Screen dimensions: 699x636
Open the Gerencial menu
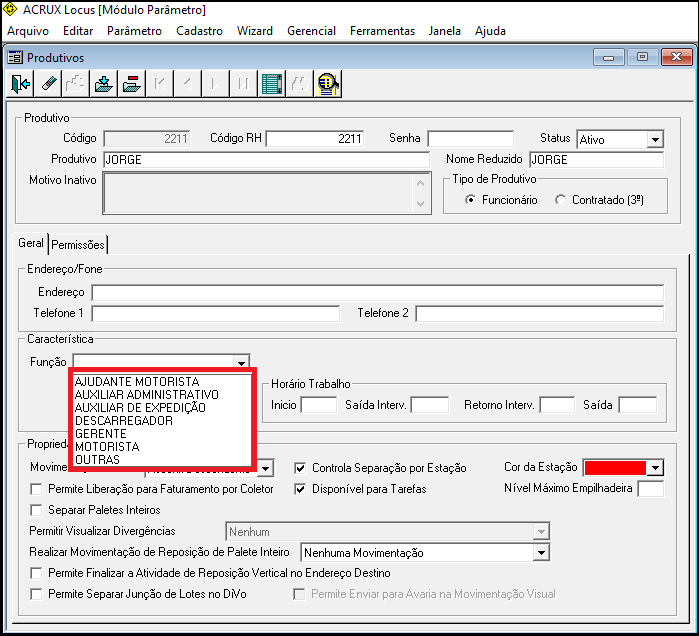pos(311,31)
